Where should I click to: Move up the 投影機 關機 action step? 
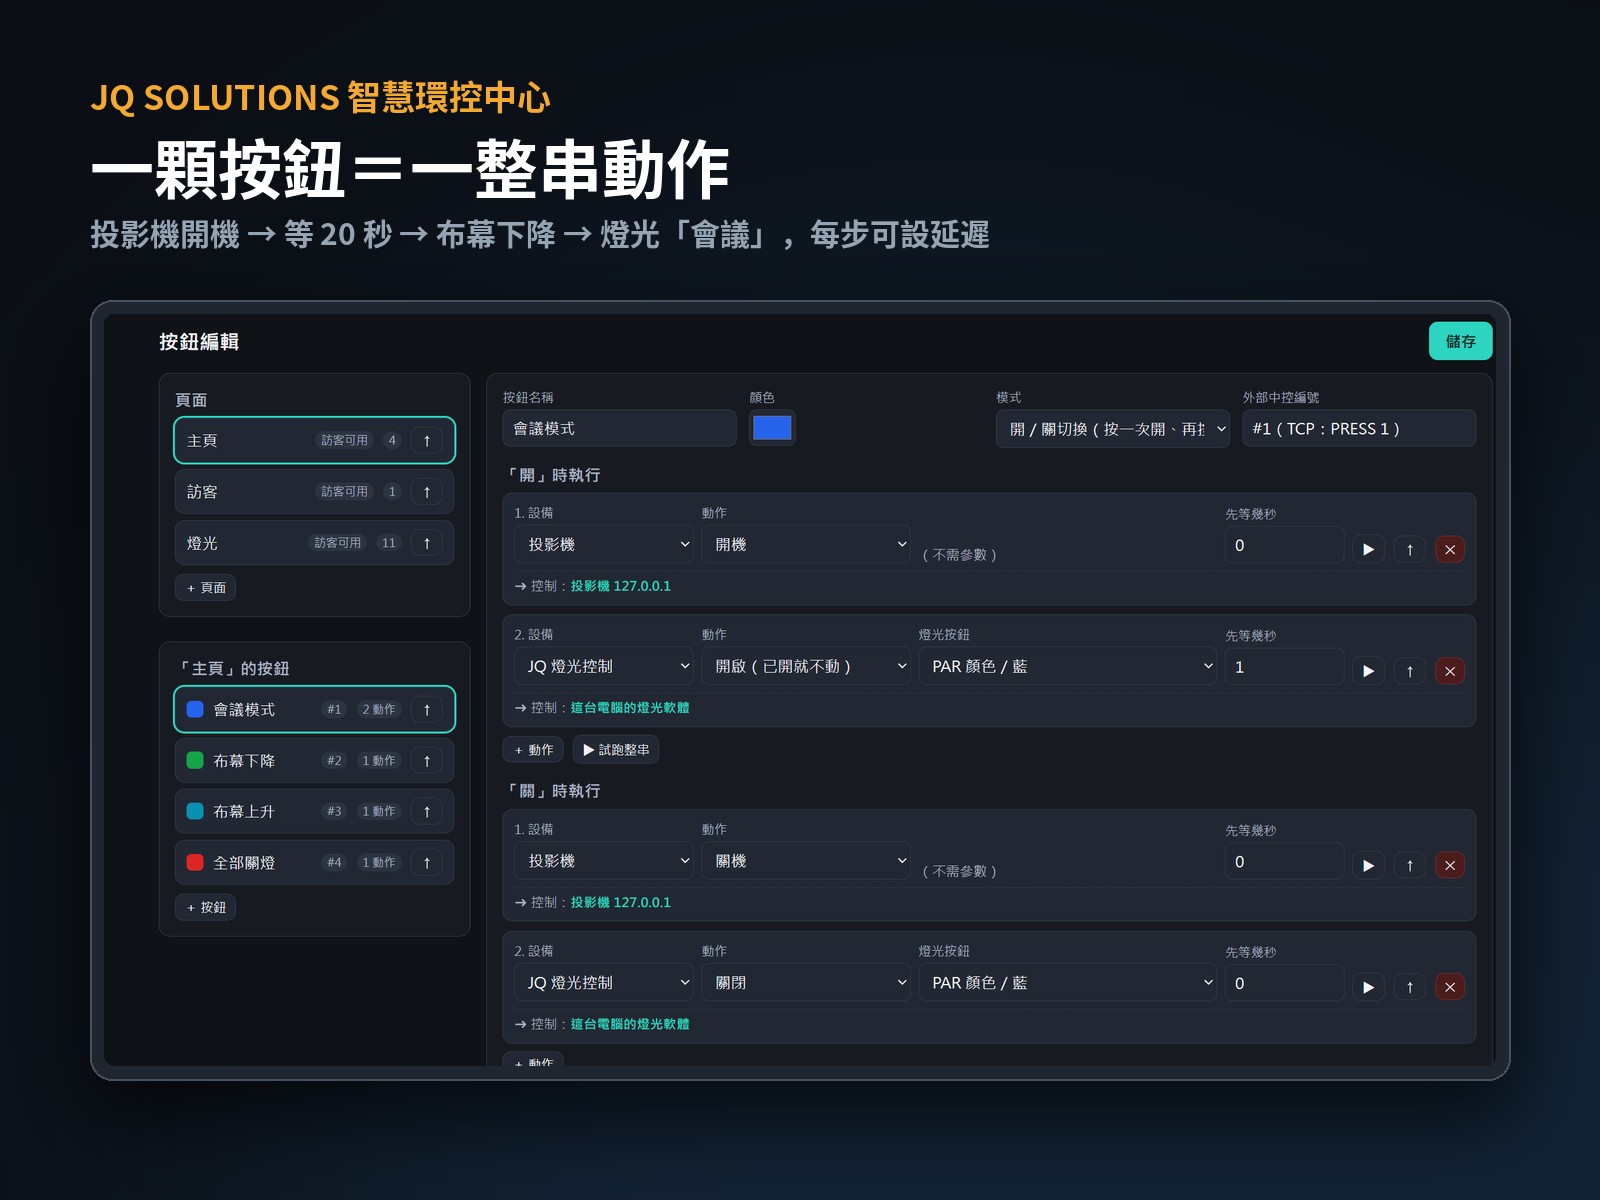(x=1410, y=865)
